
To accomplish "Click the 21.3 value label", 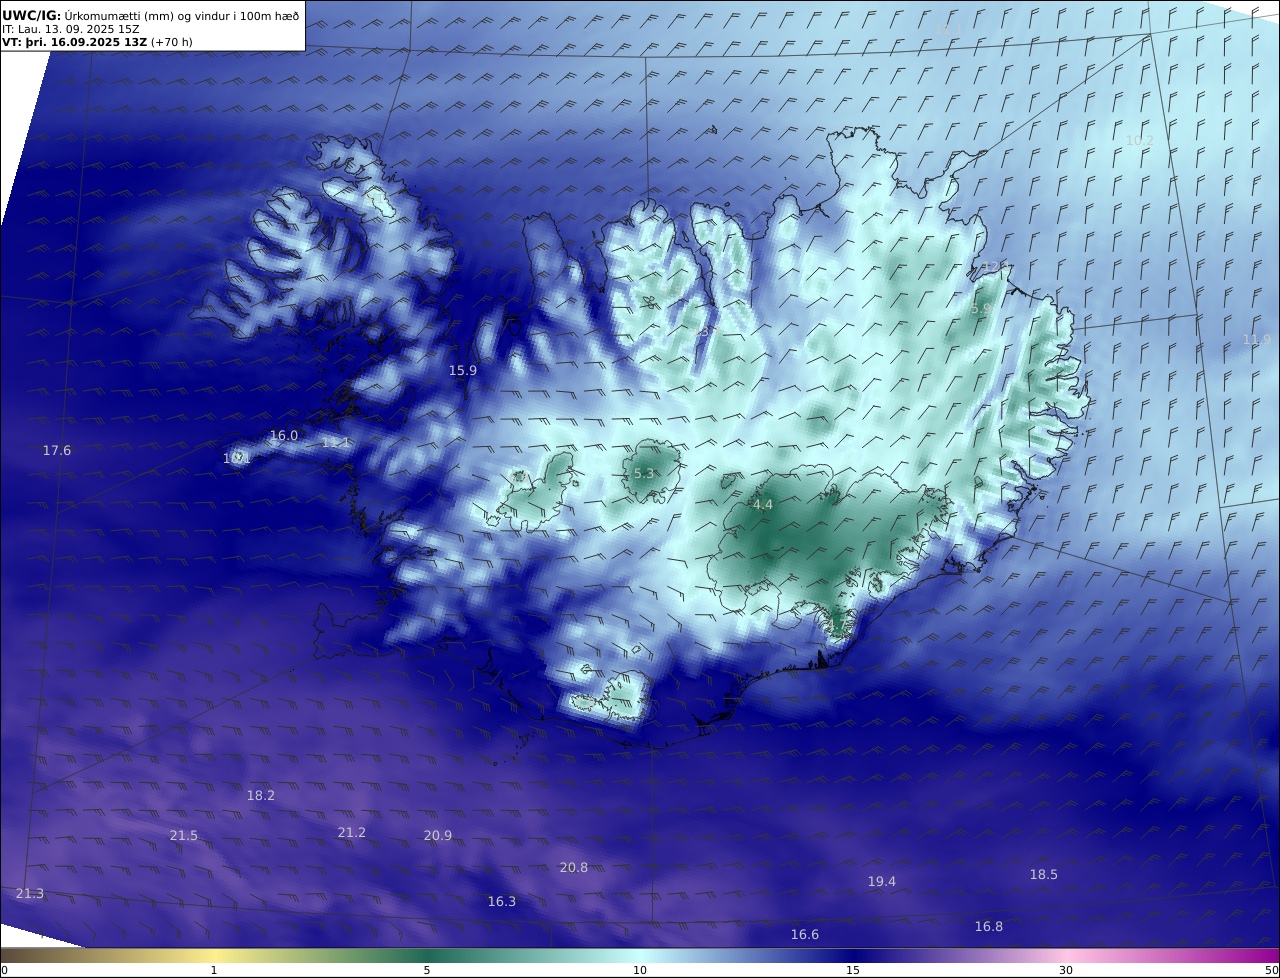I will (x=30, y=893).
